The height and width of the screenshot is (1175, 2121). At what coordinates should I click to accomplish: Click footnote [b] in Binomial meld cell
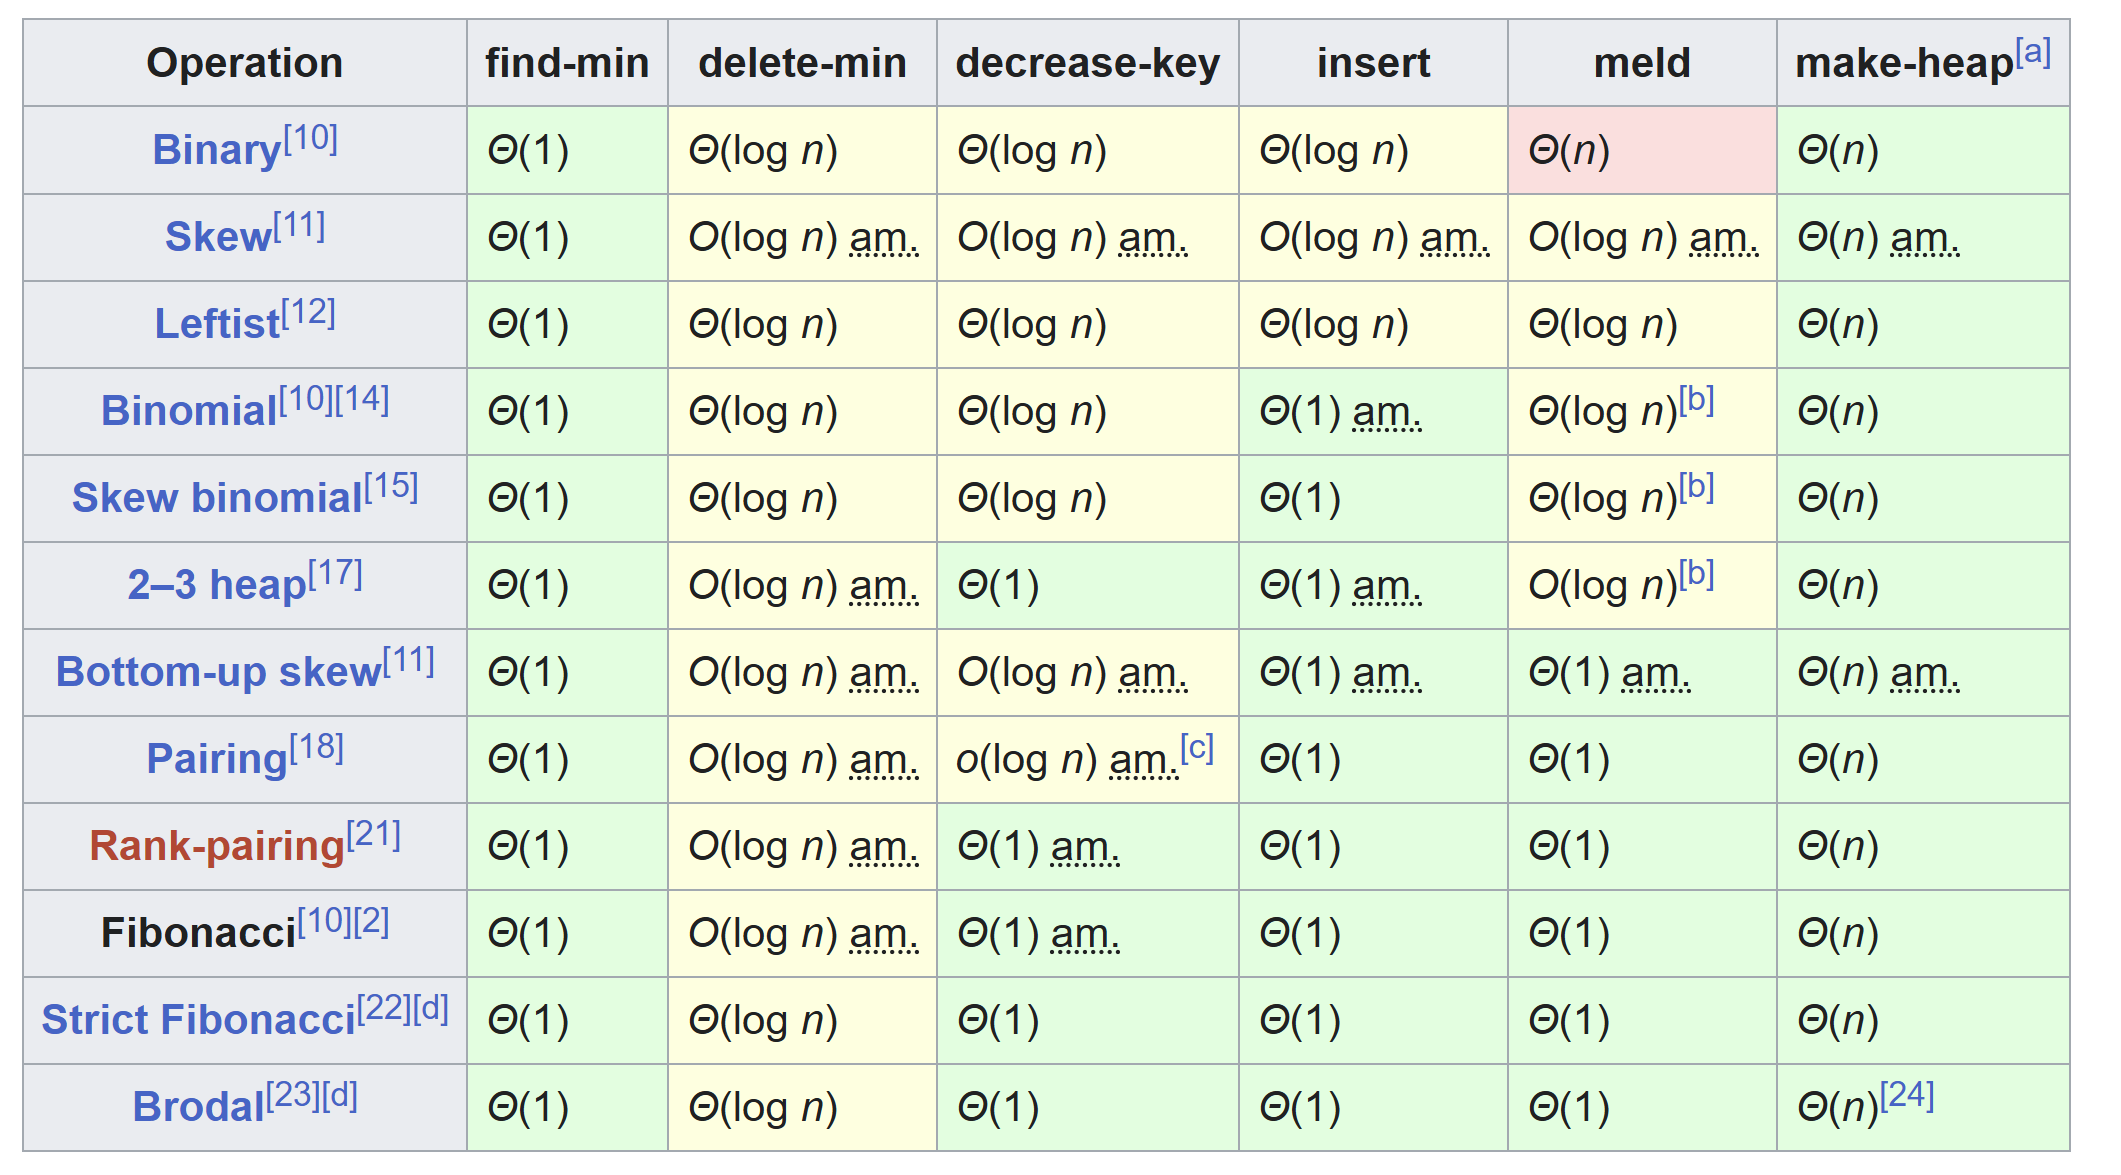tap(1696, 400)
